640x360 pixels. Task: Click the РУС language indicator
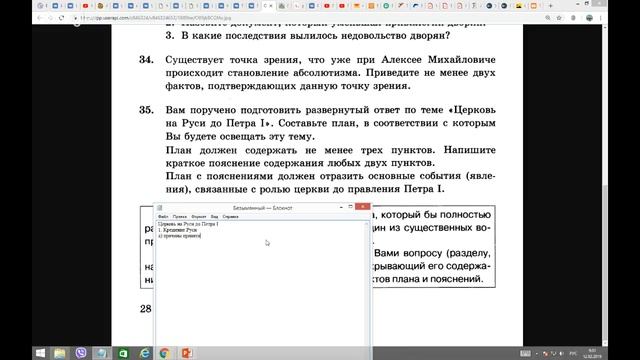pyautogui.click(x=573, y=353)
